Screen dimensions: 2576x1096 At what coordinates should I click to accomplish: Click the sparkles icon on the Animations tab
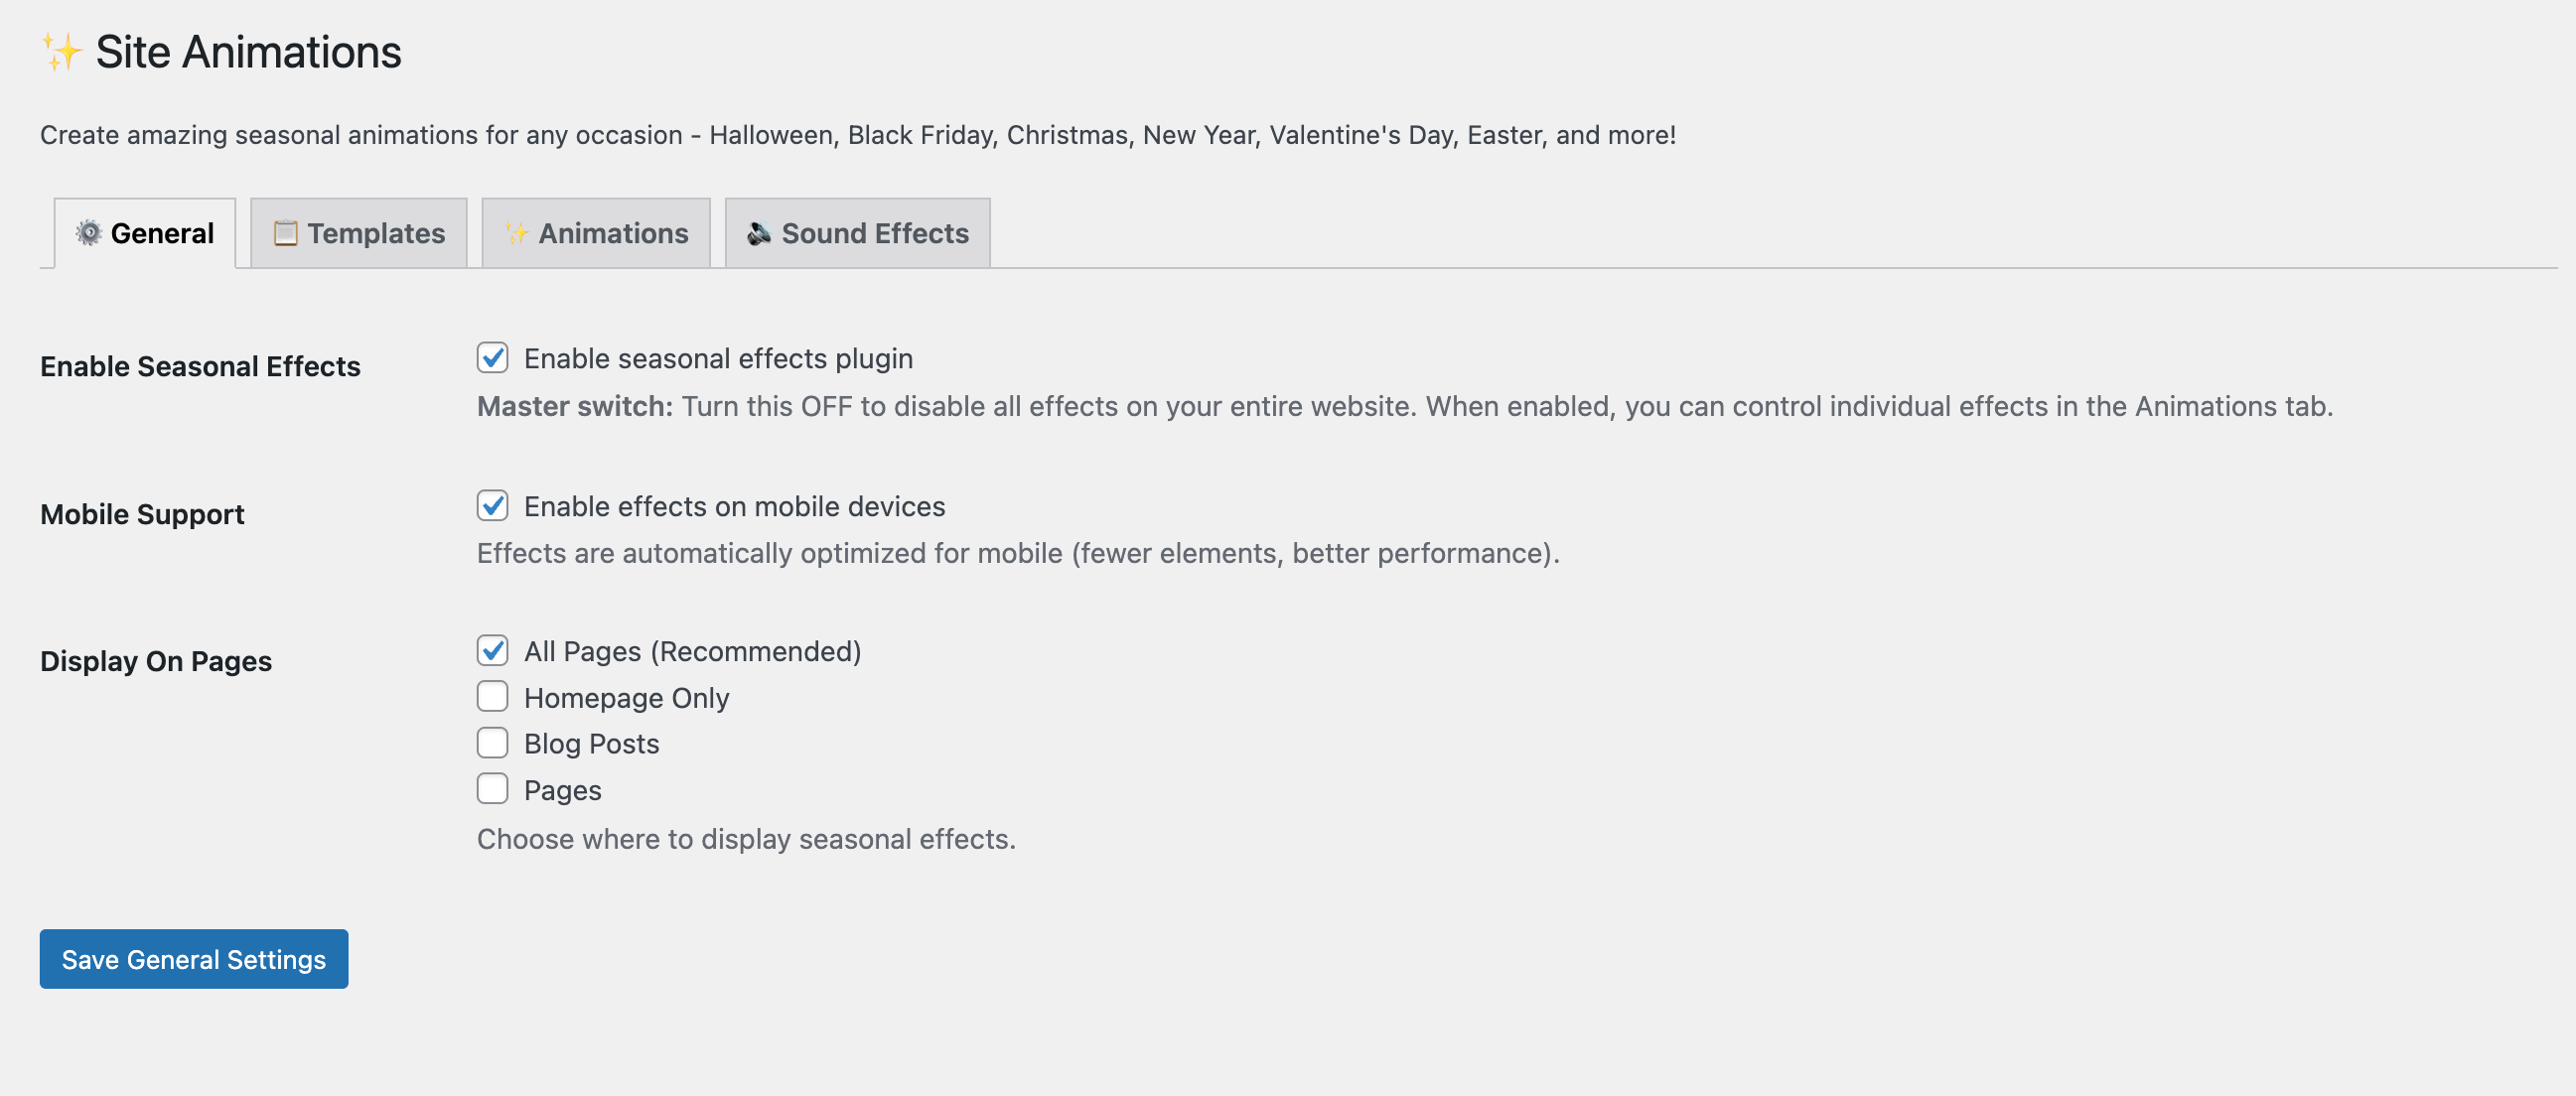[516, 231]
